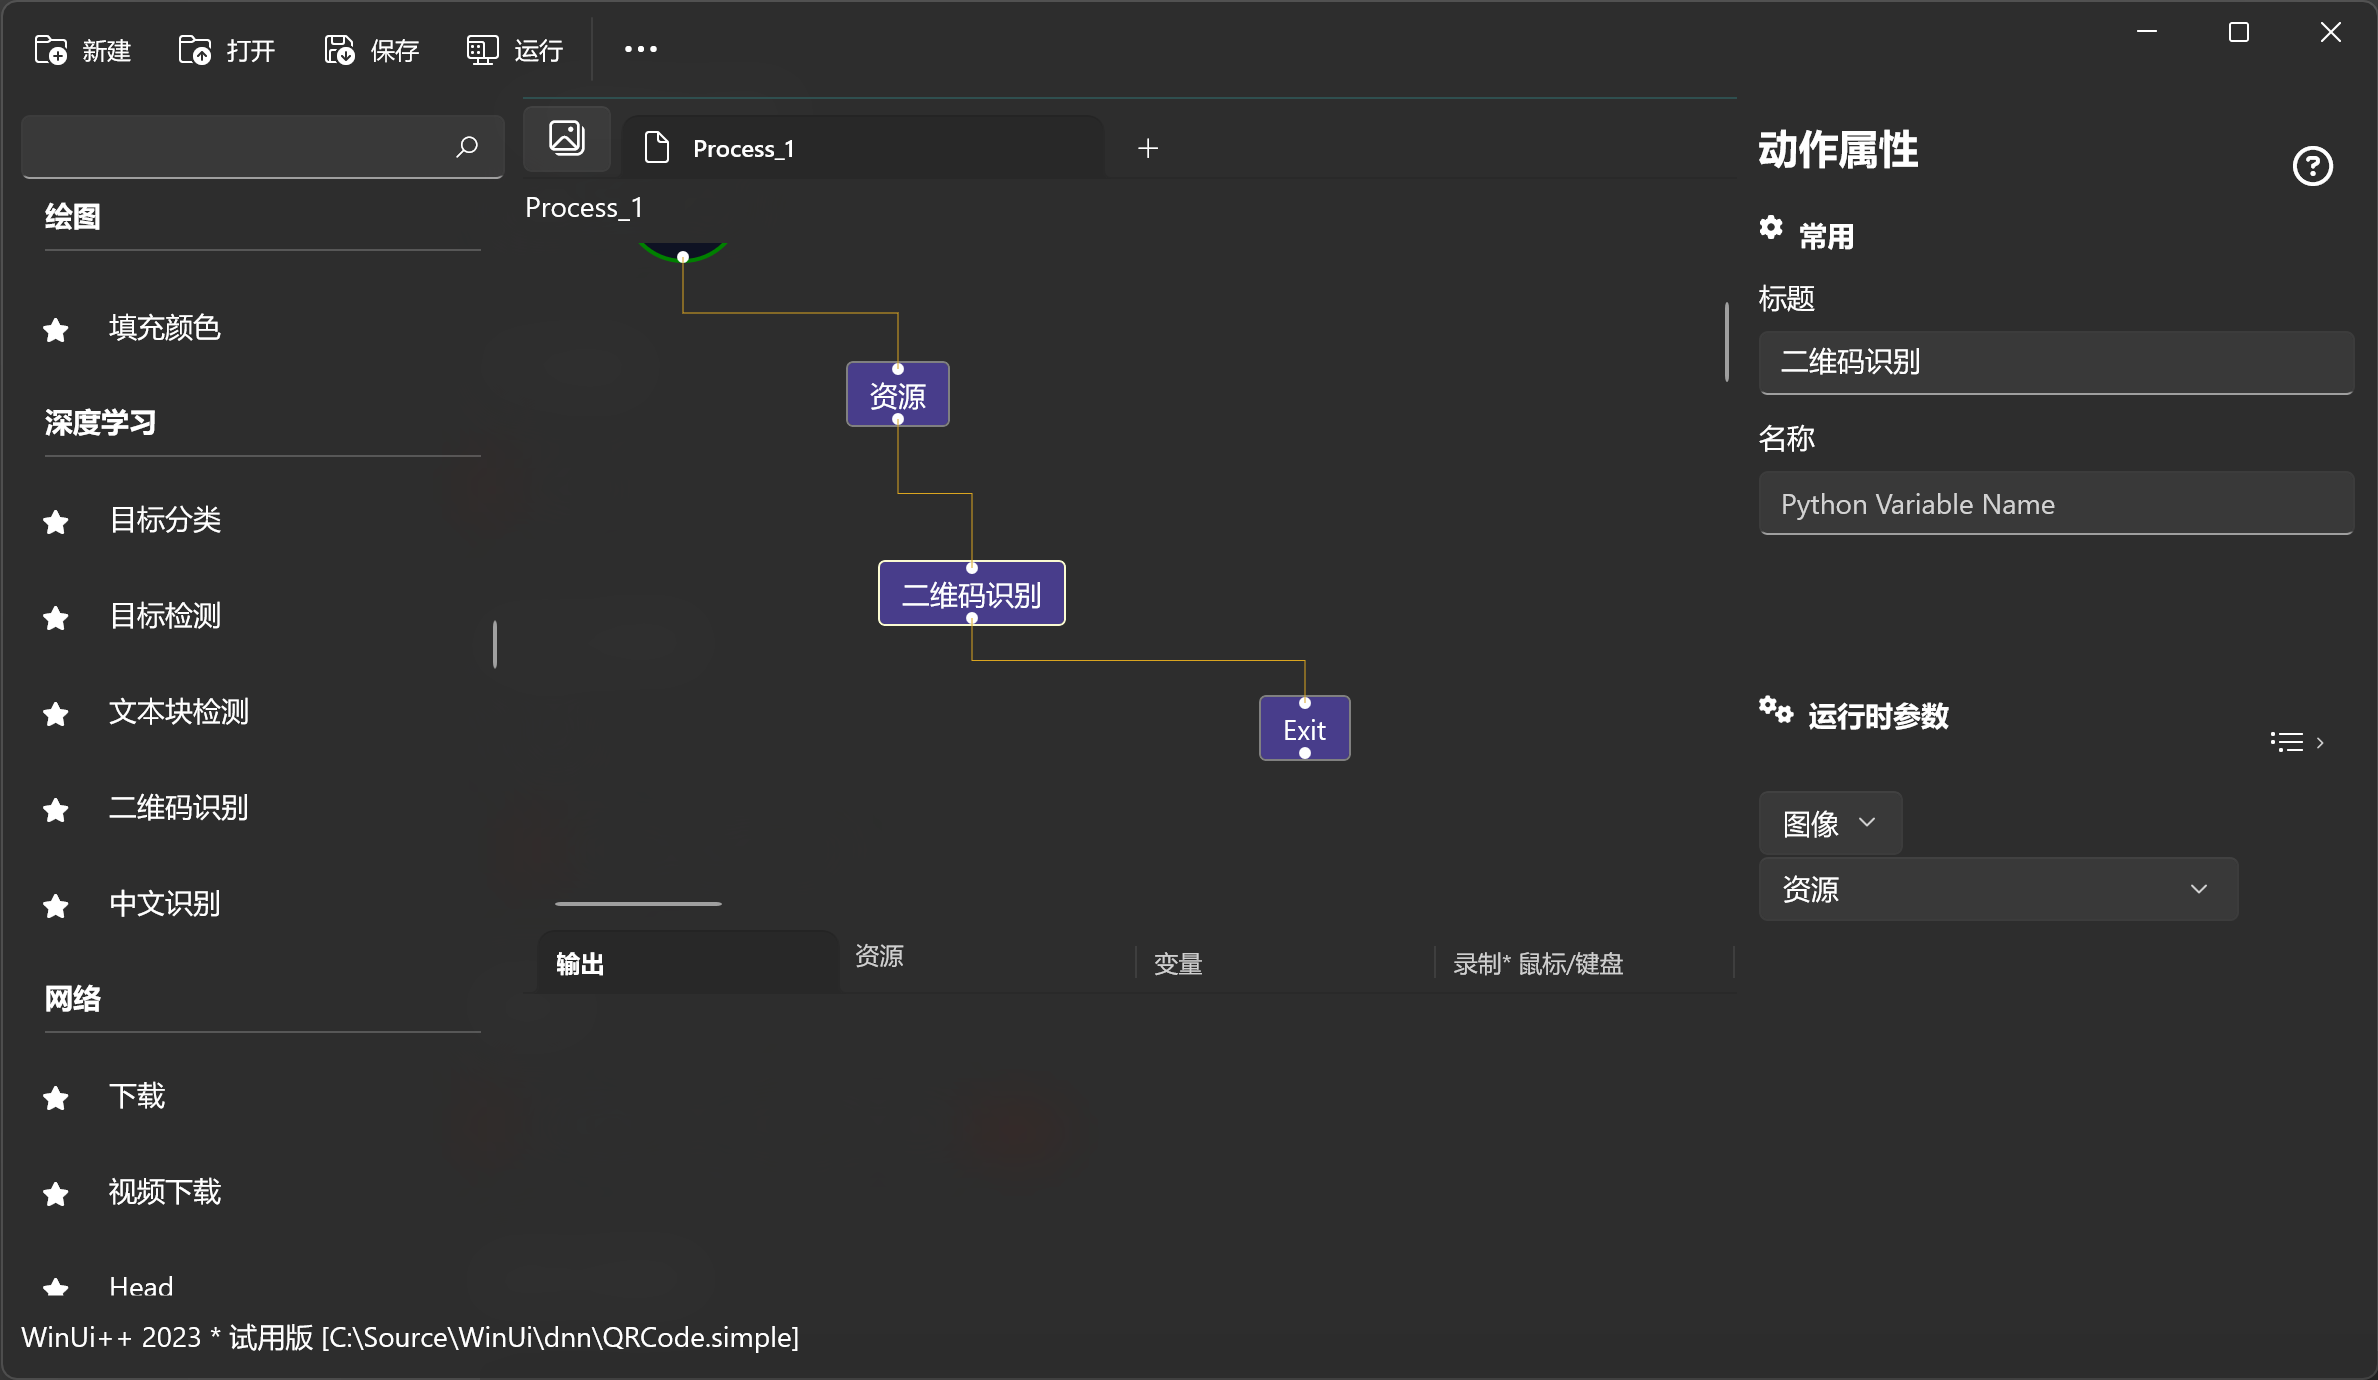The height and width of the screenshot is (1380, 2378).
Task: Toggle favorite star for 视频下载
Action: [x=56, y=1194]
